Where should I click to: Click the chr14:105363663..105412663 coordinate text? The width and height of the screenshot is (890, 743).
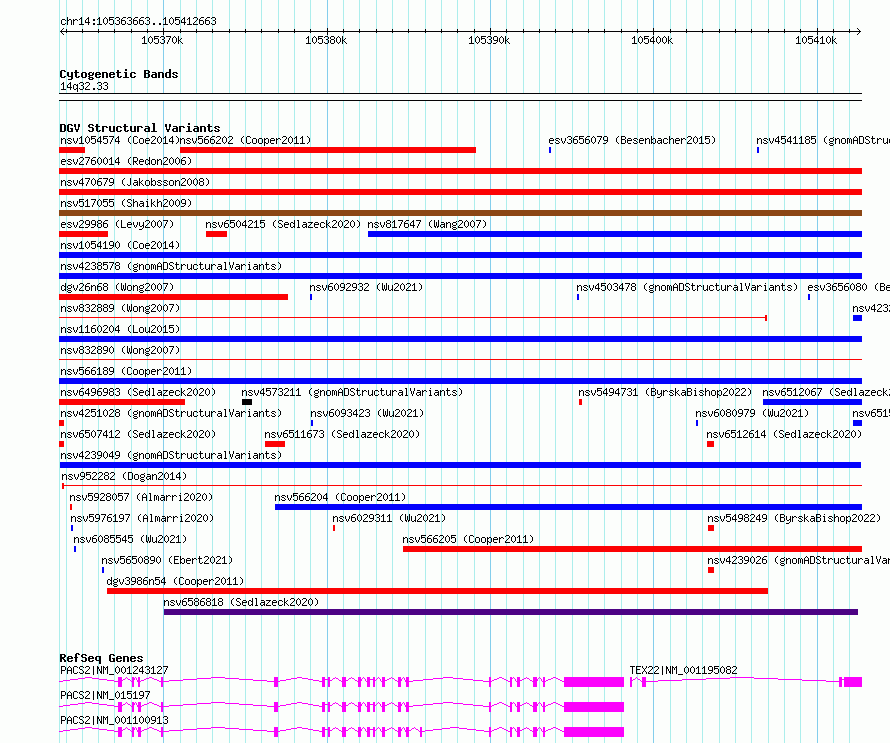coord(138,22)
